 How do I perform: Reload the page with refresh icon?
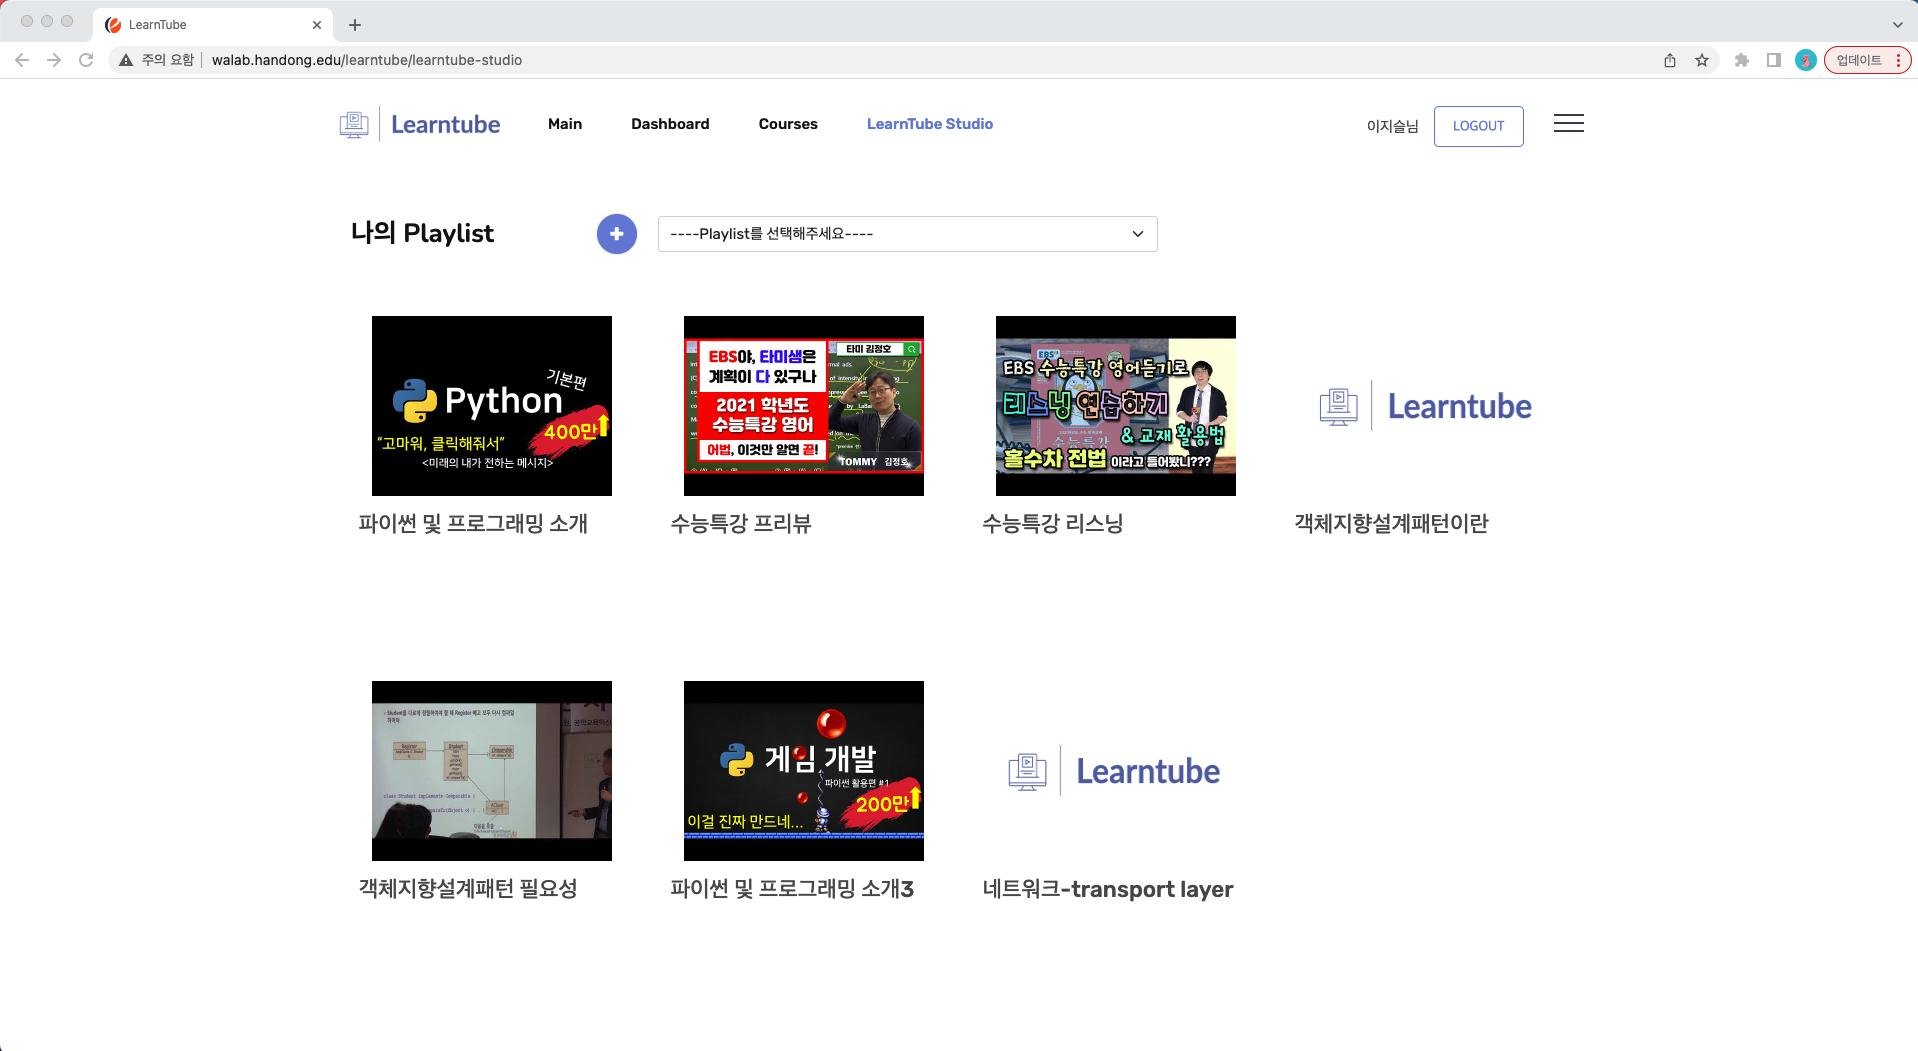pyautogui.click(x=86, y=60)
